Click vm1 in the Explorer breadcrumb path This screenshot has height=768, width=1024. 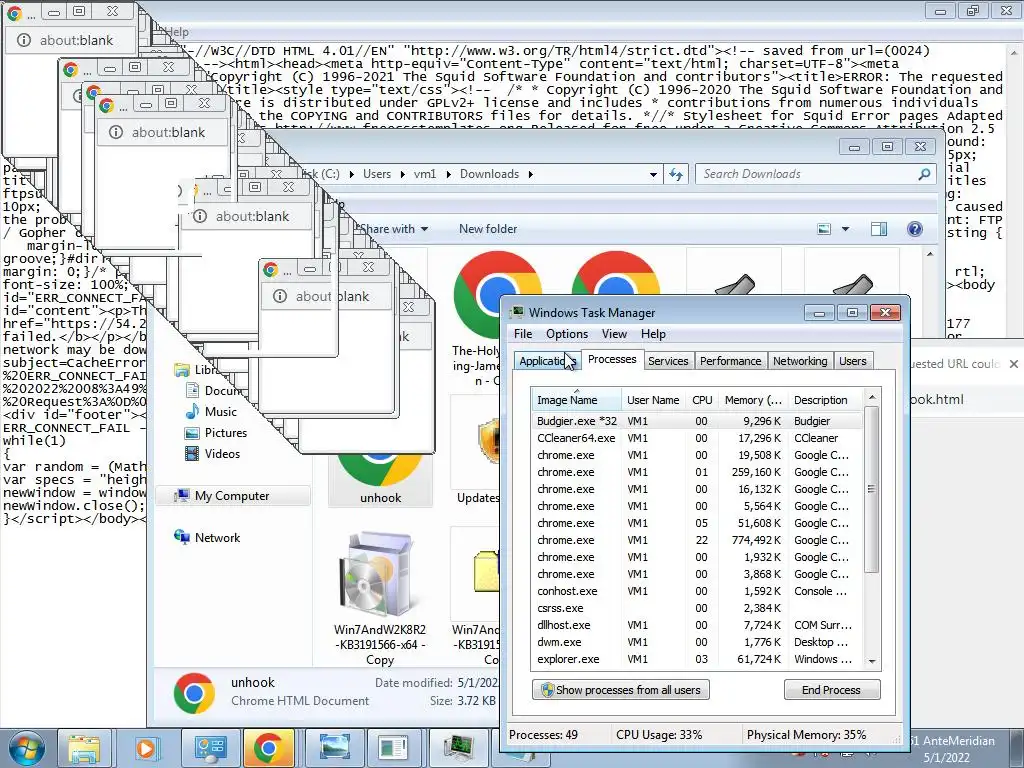coord(424,174)
